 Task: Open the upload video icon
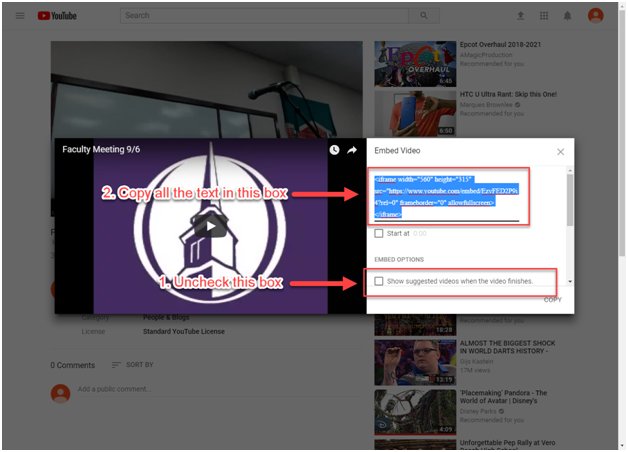point(520,16)
